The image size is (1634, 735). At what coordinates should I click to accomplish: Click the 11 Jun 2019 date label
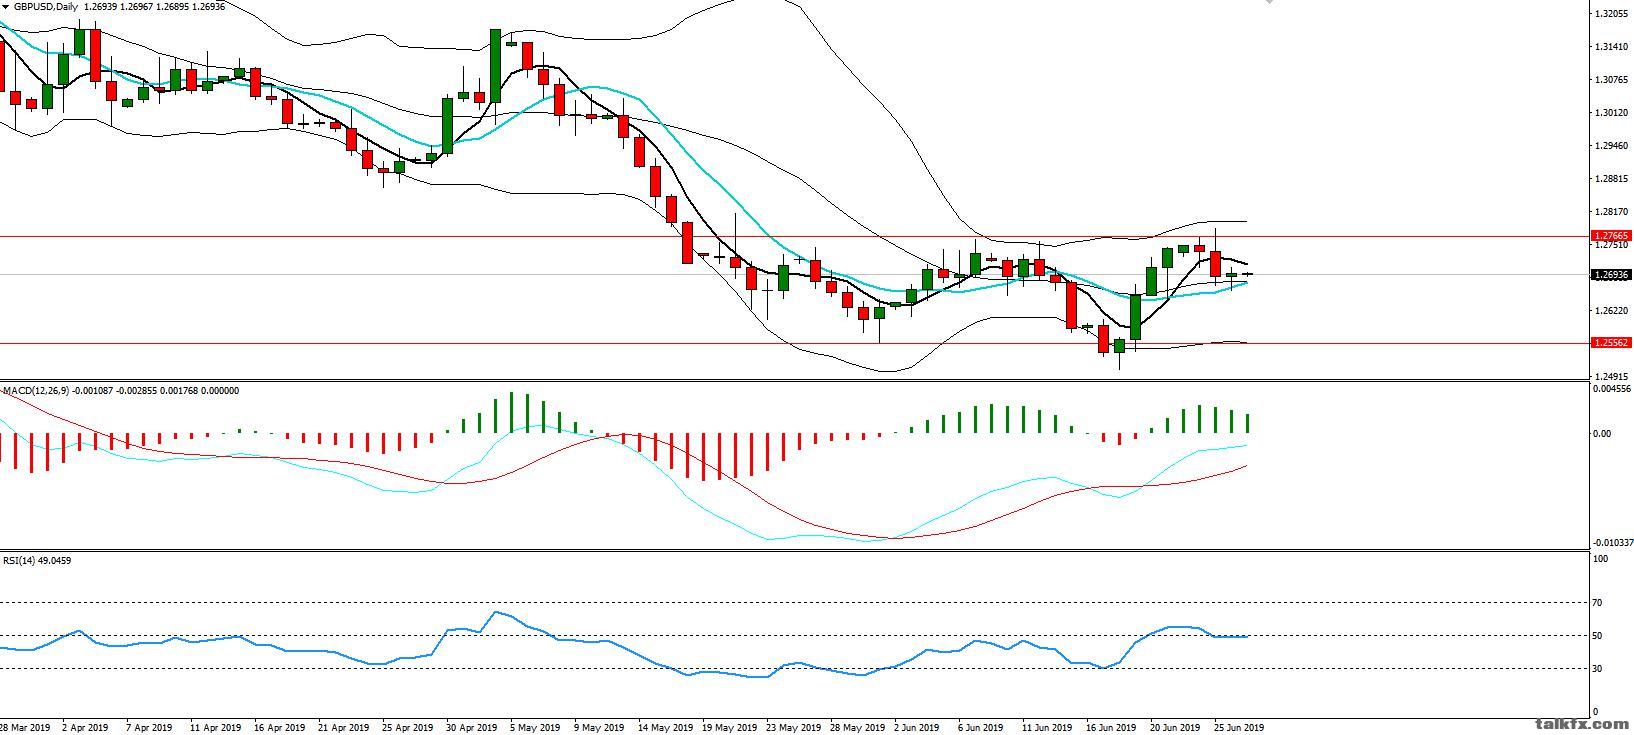pyautogui.click(x=1048, y=727)
